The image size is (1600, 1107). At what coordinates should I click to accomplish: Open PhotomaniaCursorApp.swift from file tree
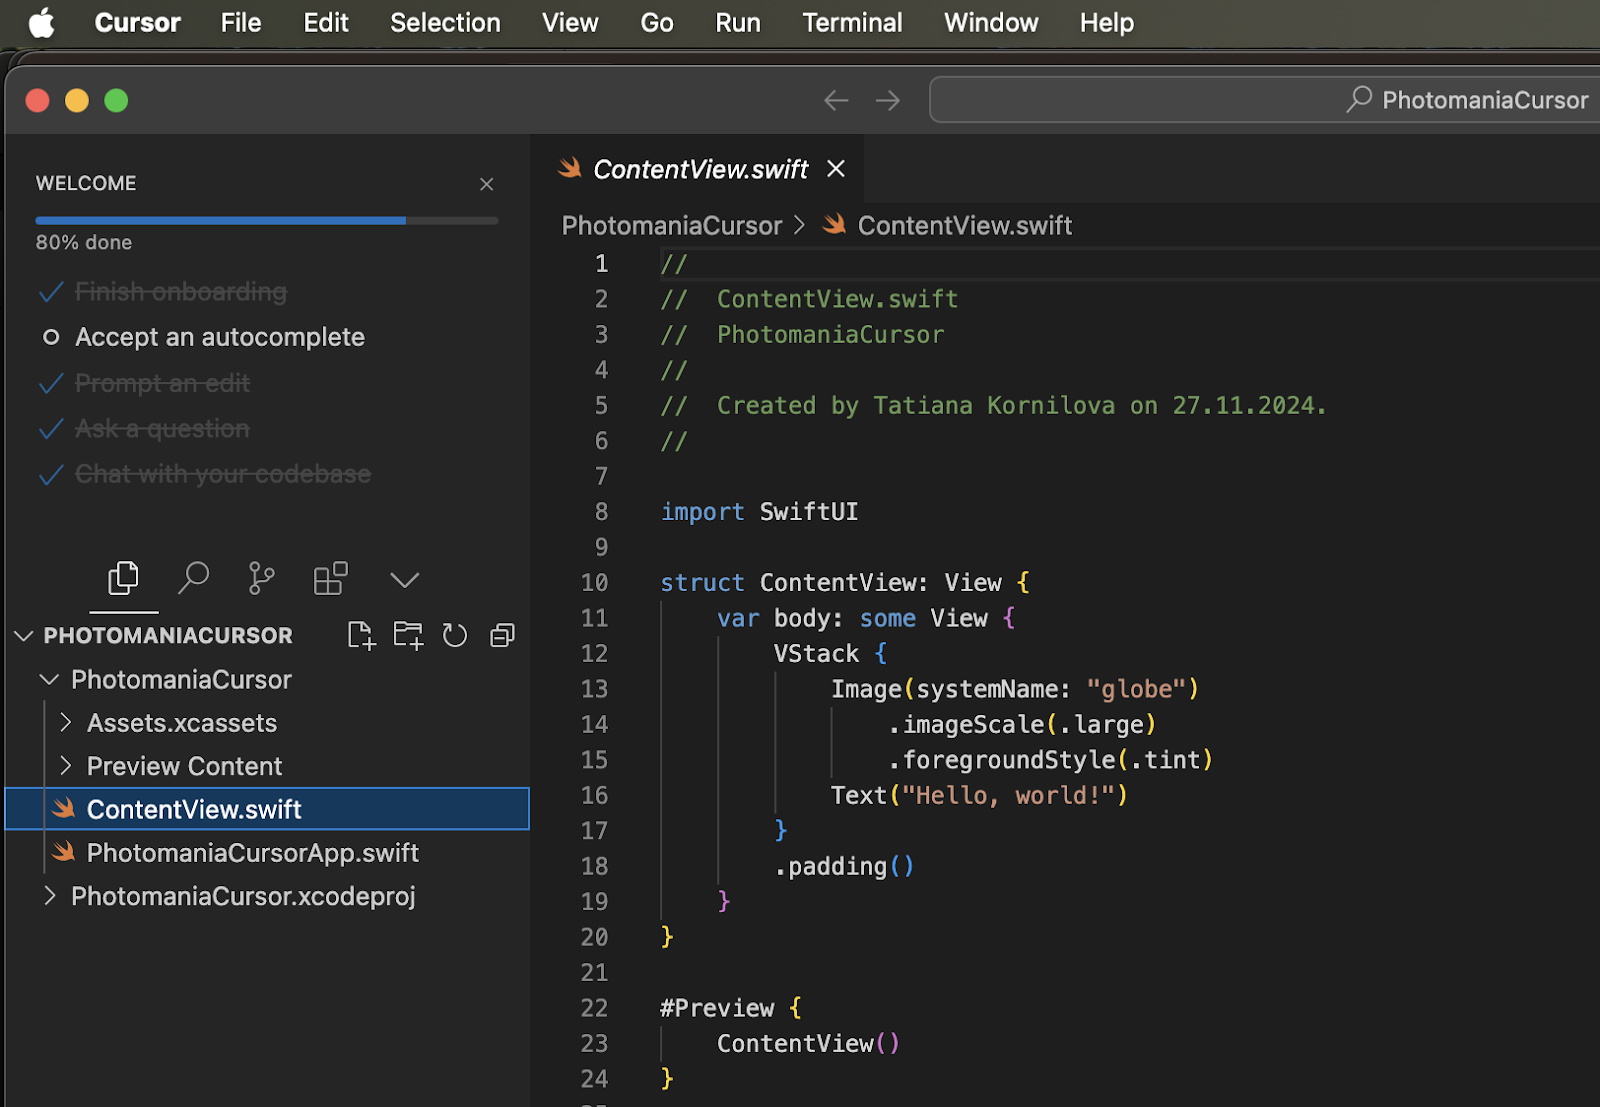click(x=252, y=853)
